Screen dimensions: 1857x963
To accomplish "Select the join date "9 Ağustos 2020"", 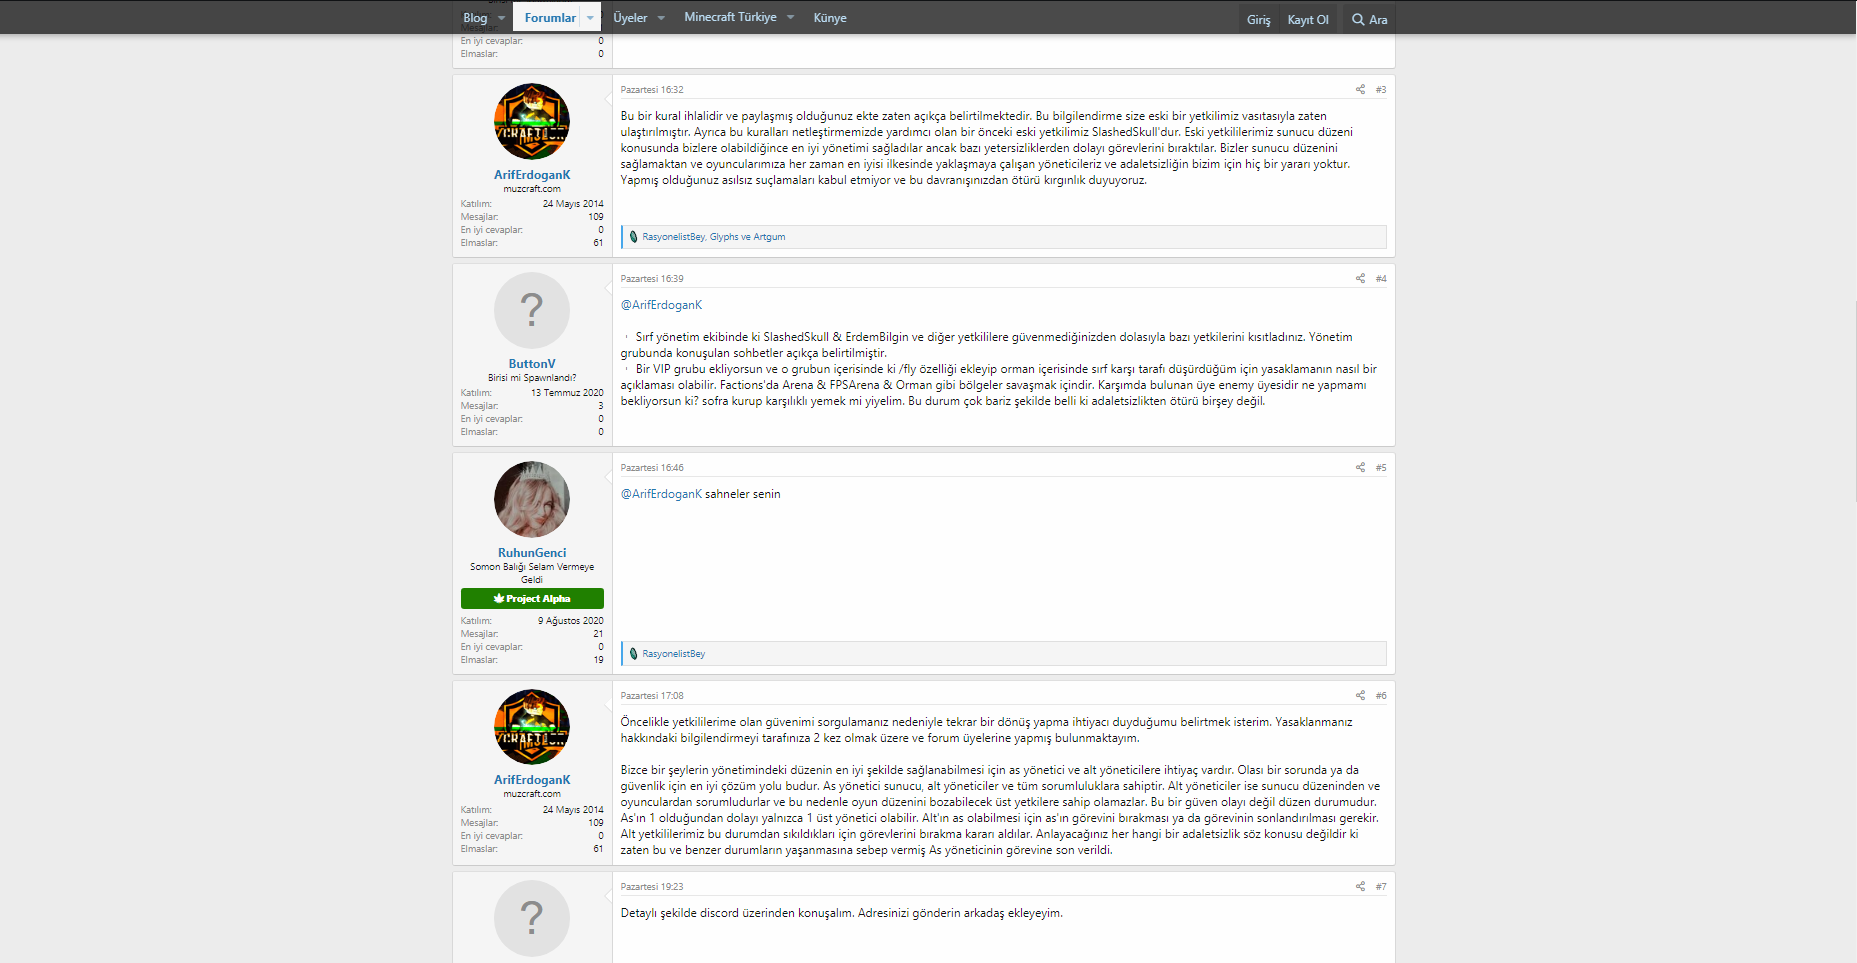I will [571, 621].
